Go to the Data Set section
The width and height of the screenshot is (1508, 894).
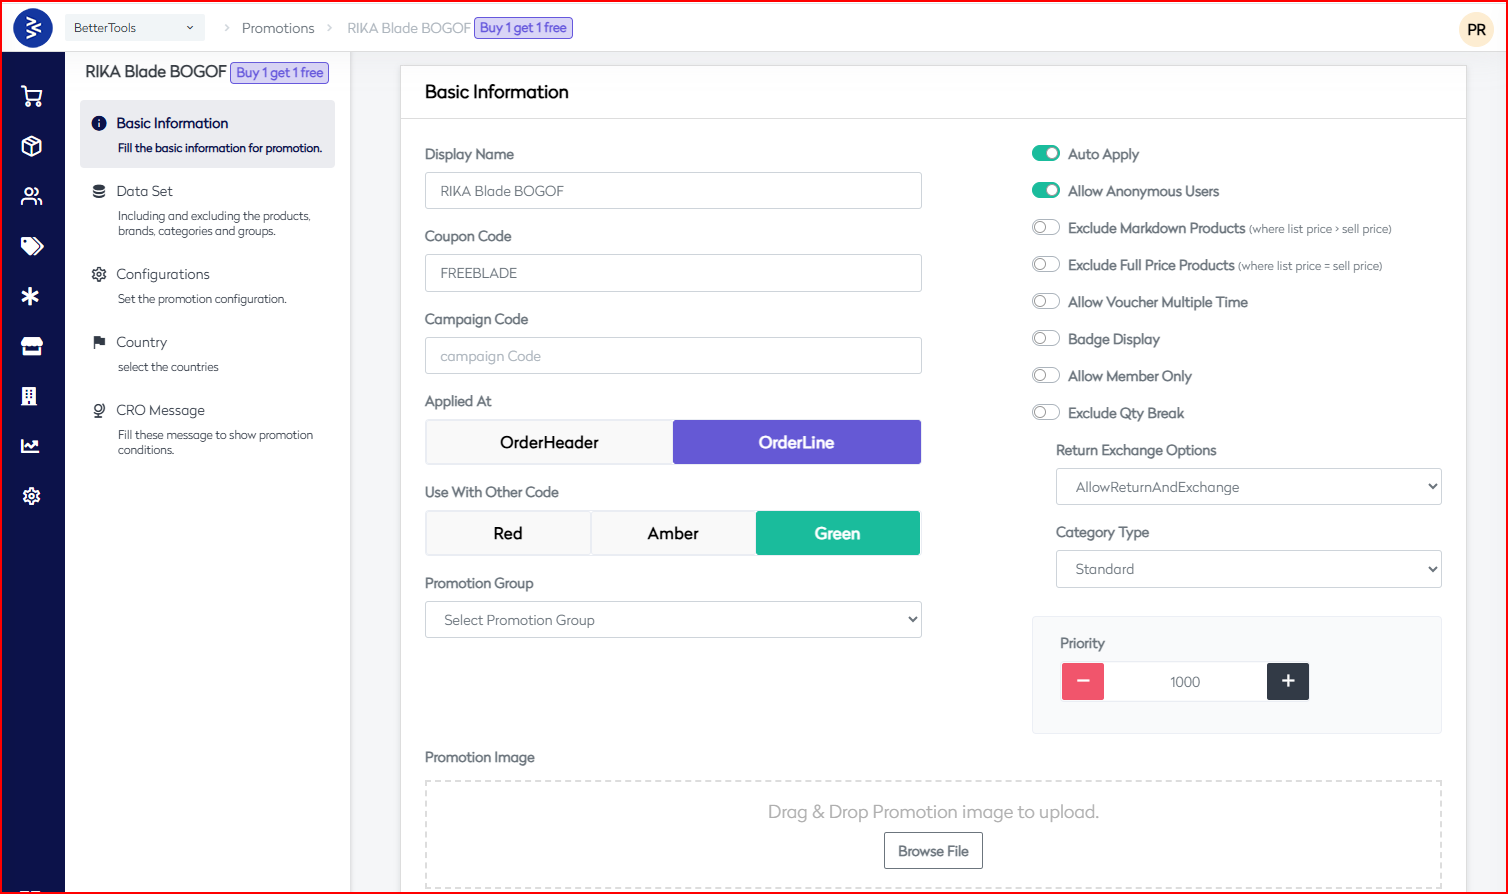(x=145, y=191)
